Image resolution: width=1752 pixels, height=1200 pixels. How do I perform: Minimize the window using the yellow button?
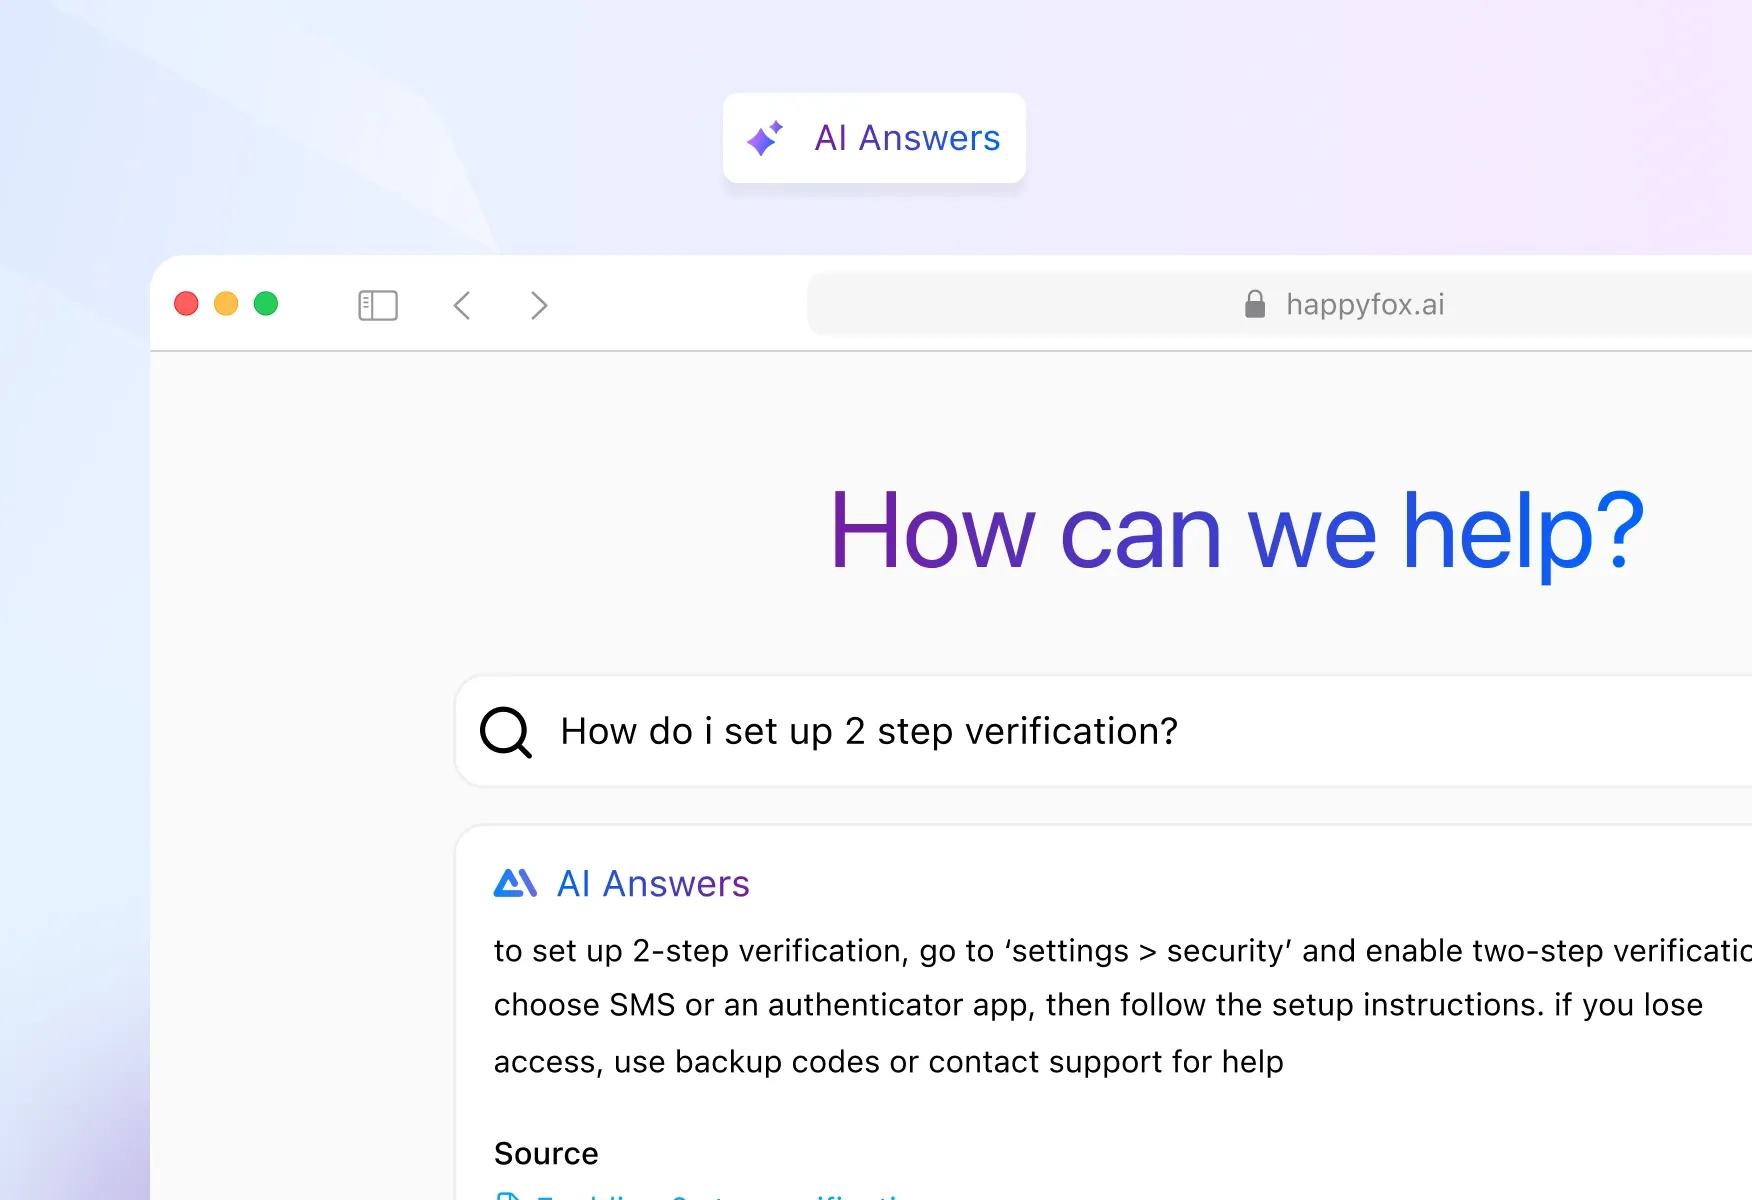coord(226,304)
